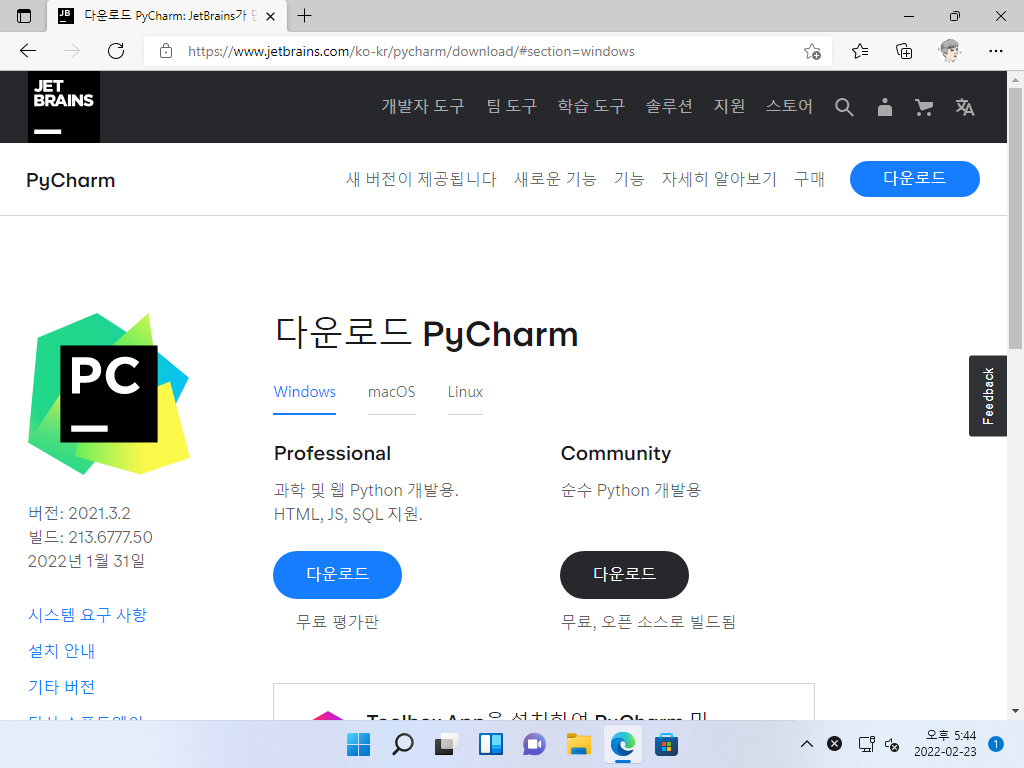Screen dimensions: 1024x768
Task: Open the browser profile avatar
Action: coord(950,51)
